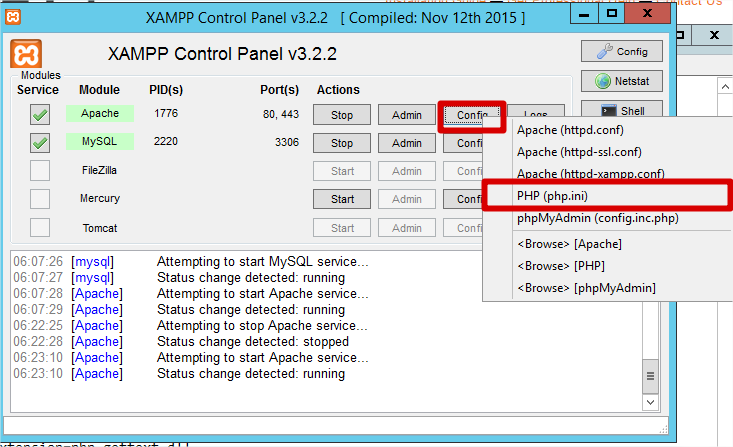Image resolution: width=733 pixels, height=447 pixels.
Task: Tick the Tomcat service checkbox
Action: point(39,227)
